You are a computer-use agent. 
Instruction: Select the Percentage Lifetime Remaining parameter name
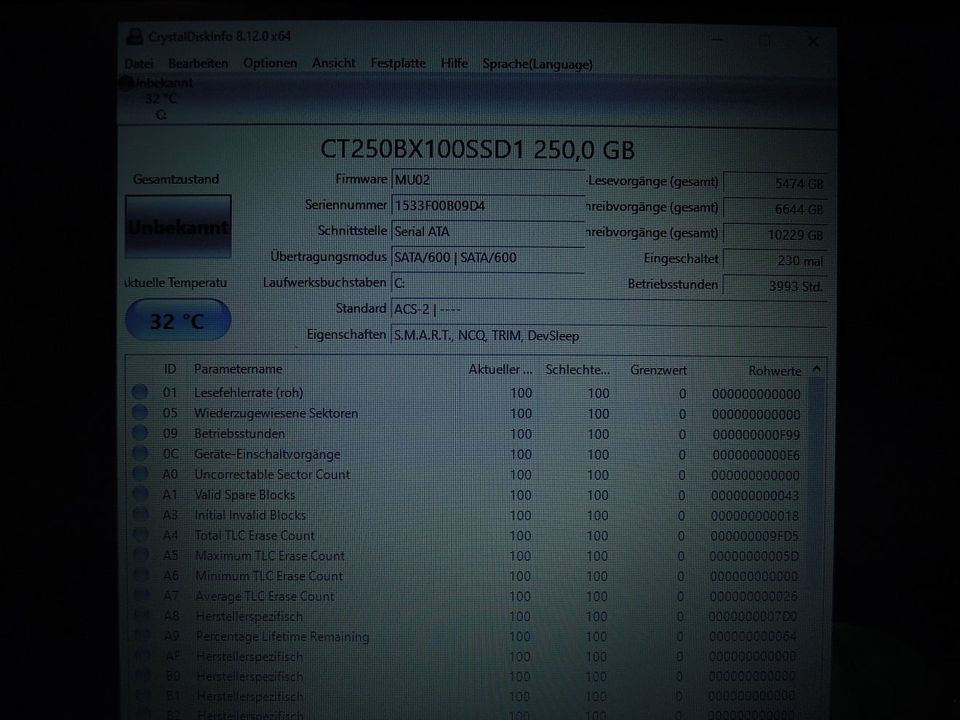(283, 636)
